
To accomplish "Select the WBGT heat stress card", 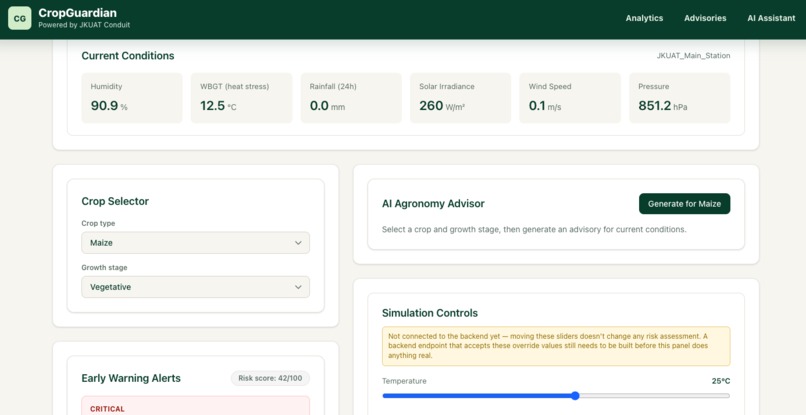I will (241, 98).
